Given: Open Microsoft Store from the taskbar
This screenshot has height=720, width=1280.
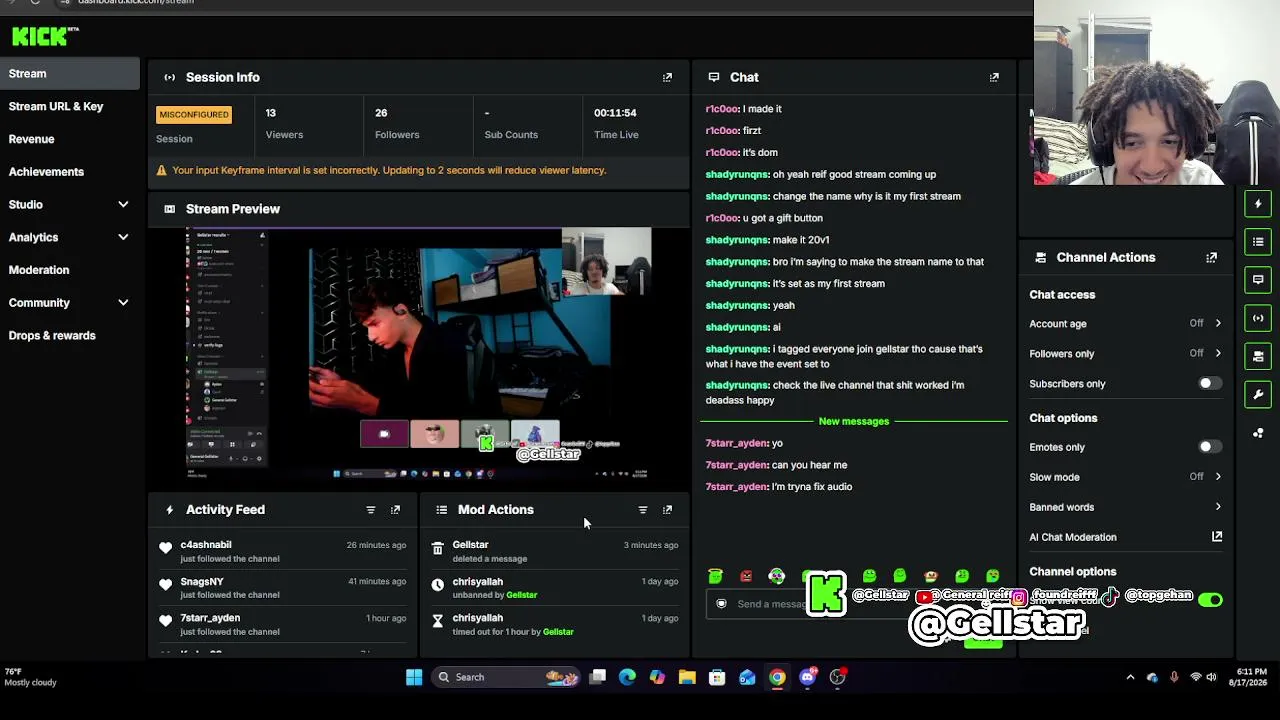Looking at the screenshot, I should [x=717, y=677].
